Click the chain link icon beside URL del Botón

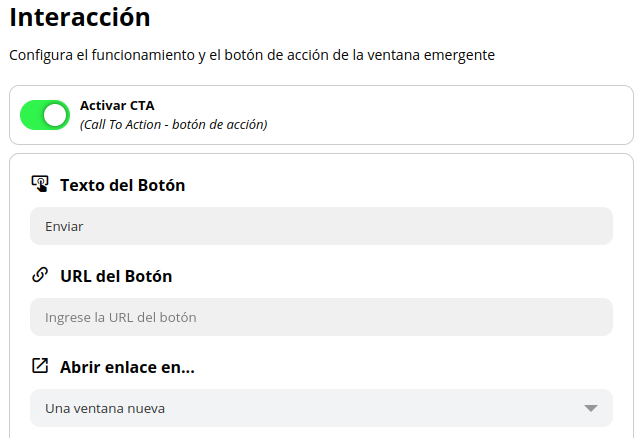click(40, 275)
